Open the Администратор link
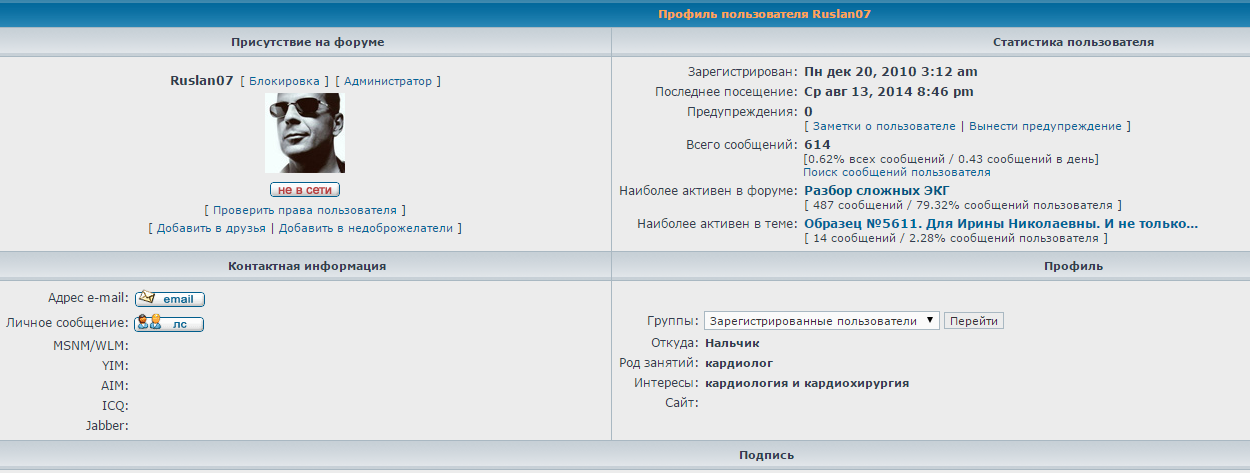Viewport: 1250px width, 473px height. click(388, 81)
